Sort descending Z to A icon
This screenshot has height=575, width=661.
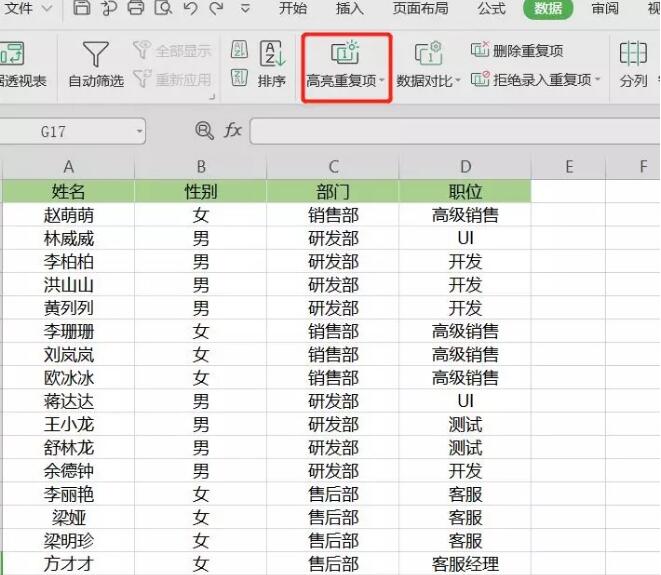pos(239,78)
